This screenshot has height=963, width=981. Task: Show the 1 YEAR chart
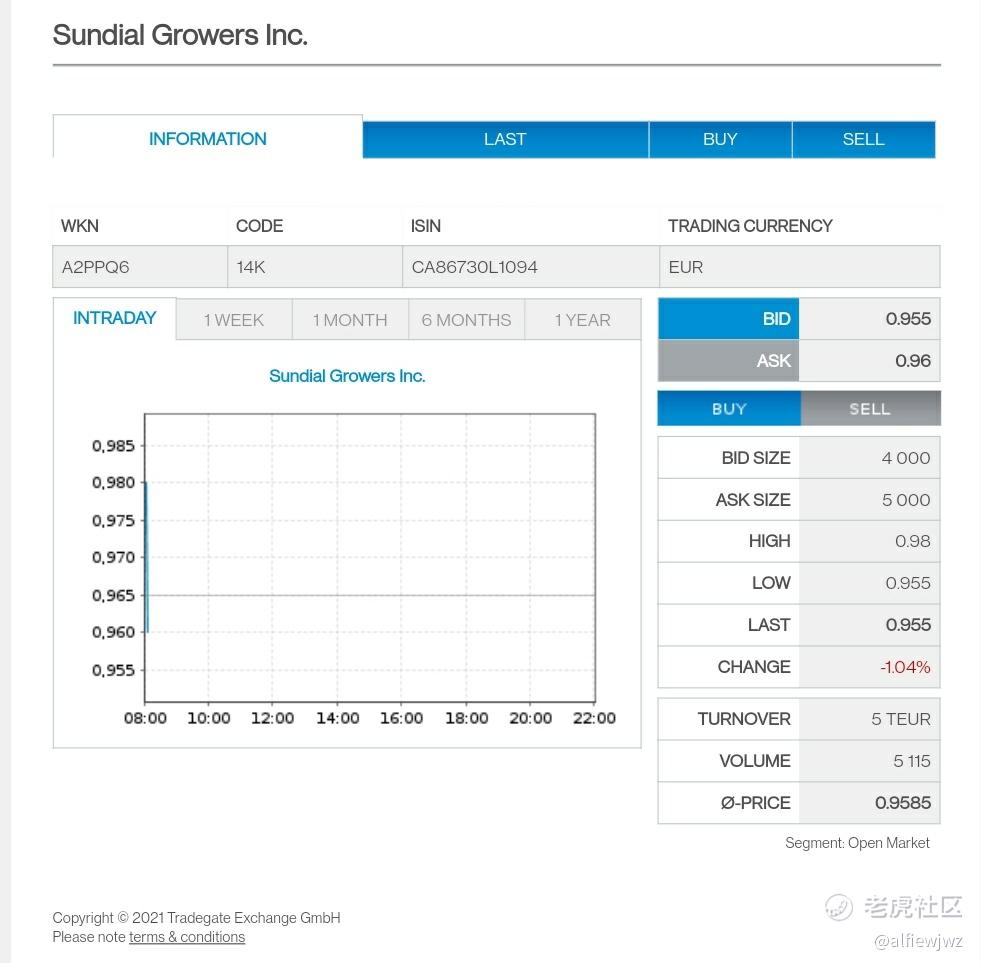(x=582, y=320)
